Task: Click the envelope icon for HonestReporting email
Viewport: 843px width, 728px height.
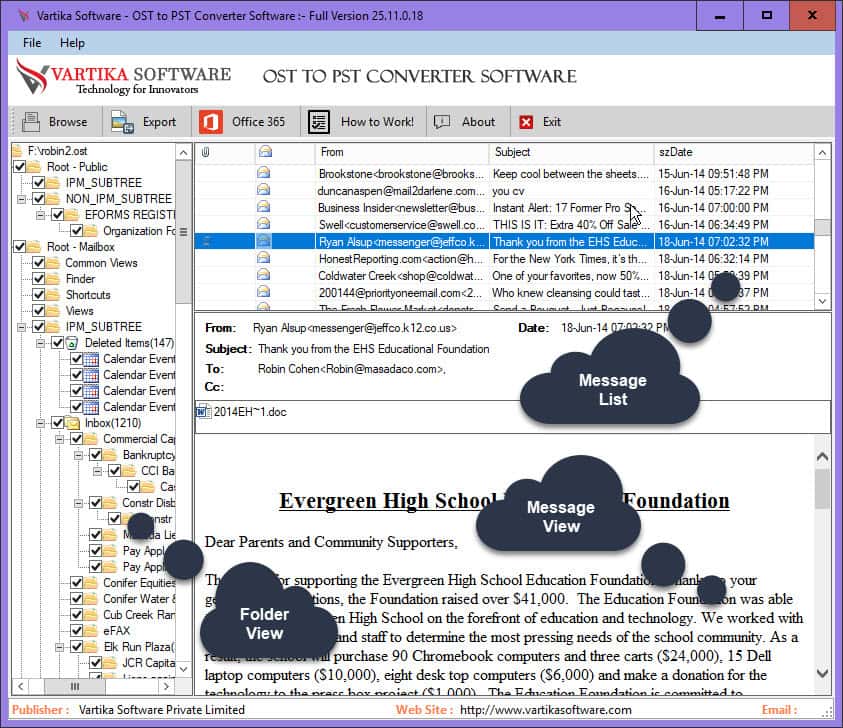Action: [263, 259]
